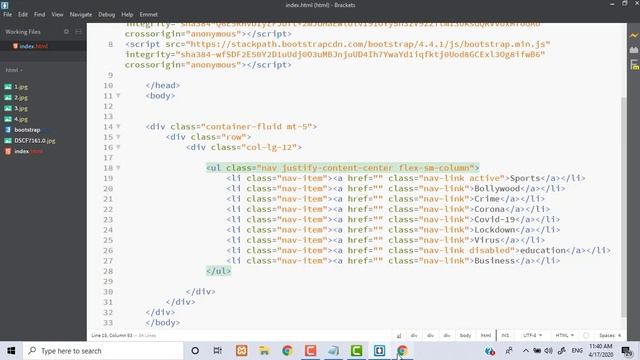Switch to Brackets icon in taskbar

(379, 351)
